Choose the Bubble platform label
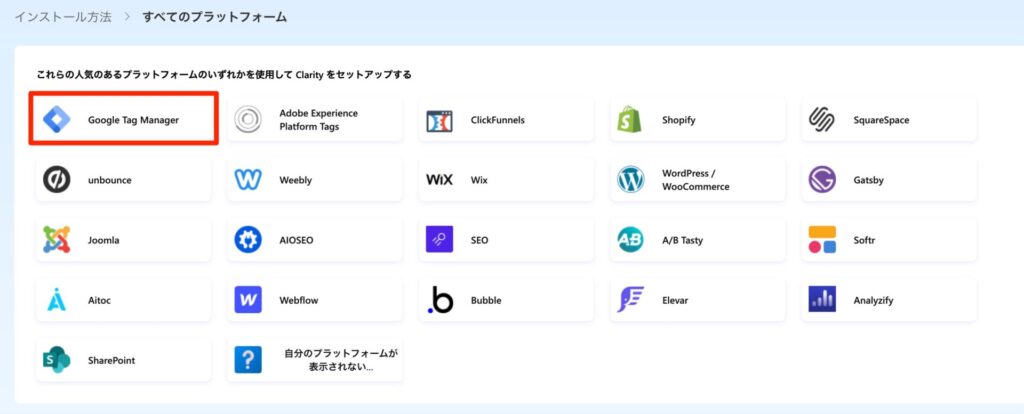This screenshot has height=414, width=1024. (486, 300)
